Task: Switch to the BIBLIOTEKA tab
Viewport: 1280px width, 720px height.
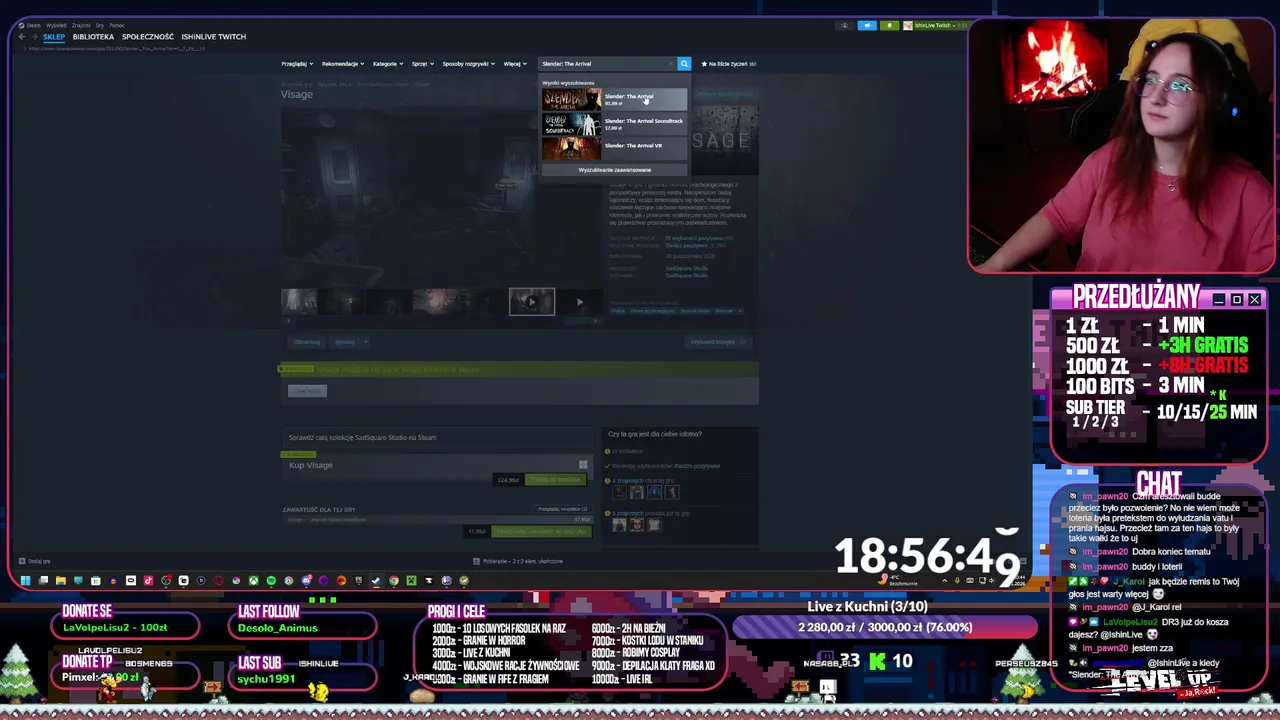Action: pyautogui.click(x=93, y=37)
